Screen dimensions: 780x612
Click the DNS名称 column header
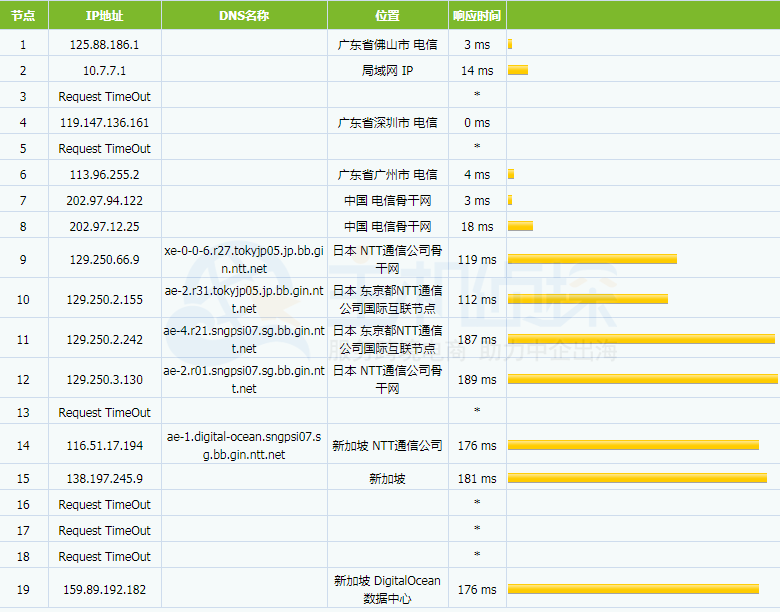(x=244, y=17)
